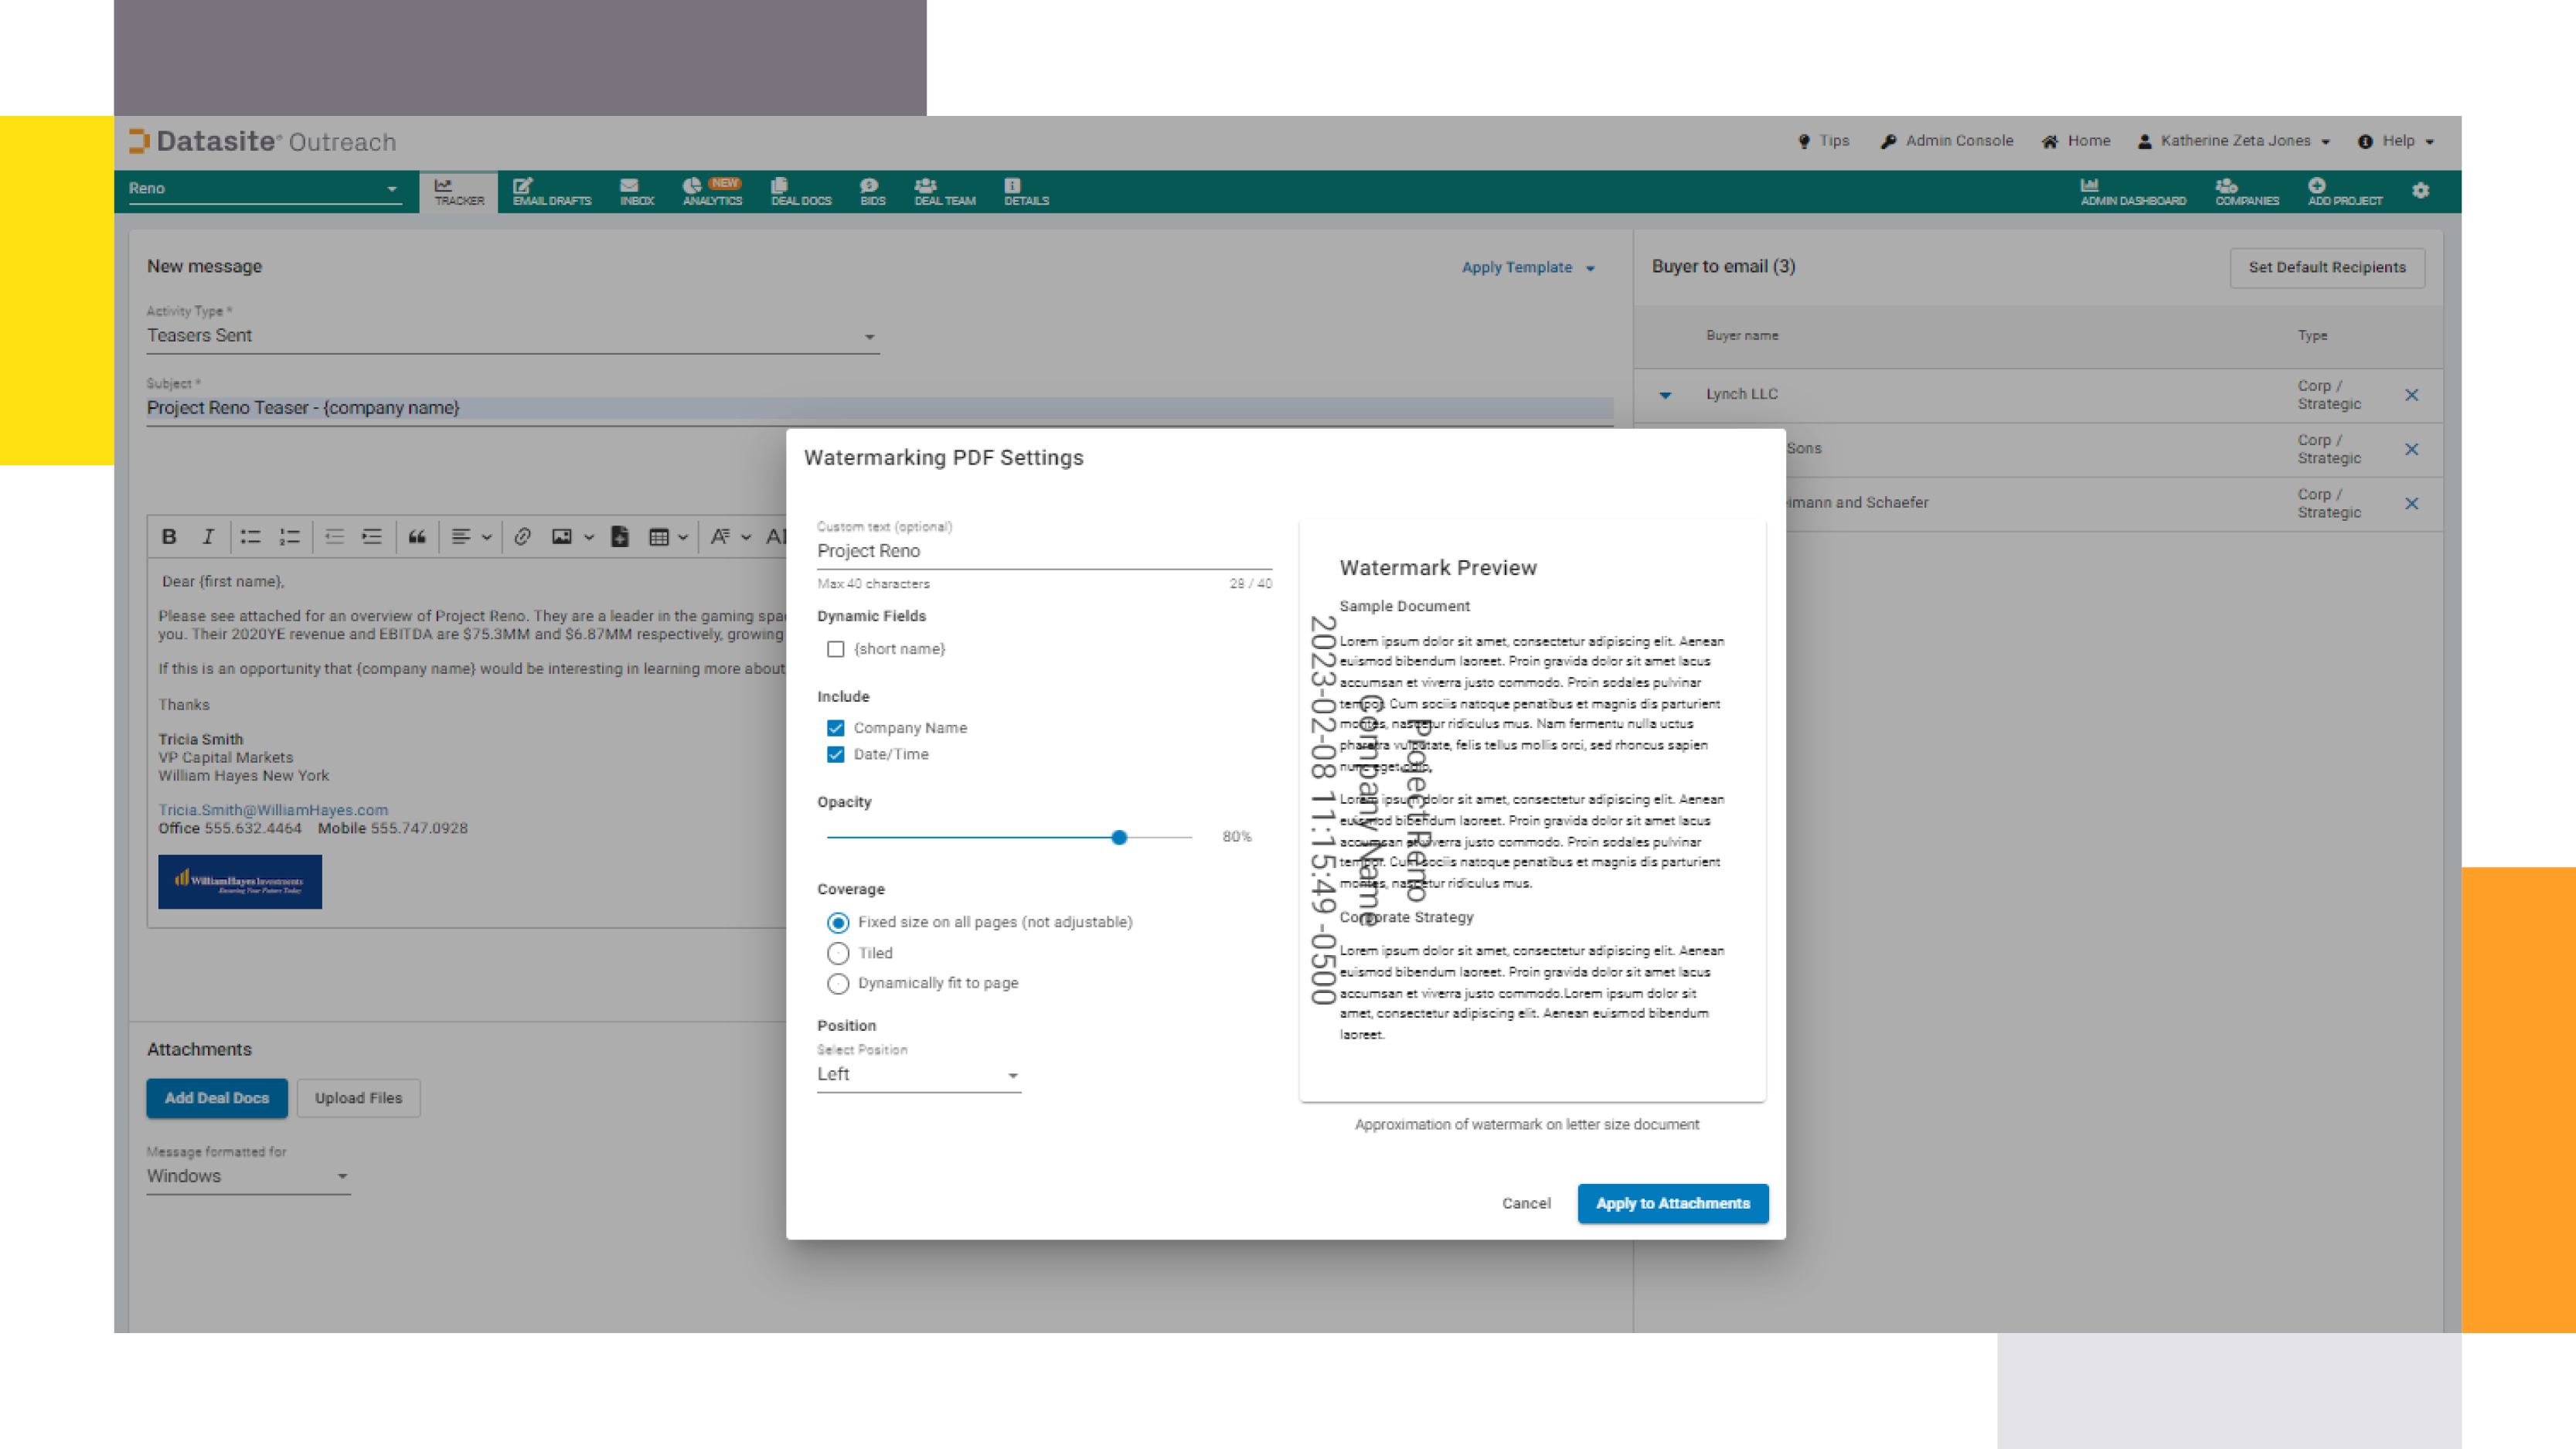Screen dimensions: 2576x1449
Task: Open the Select Position dropdown set to Left
Action: click(x=918, y=1075)
